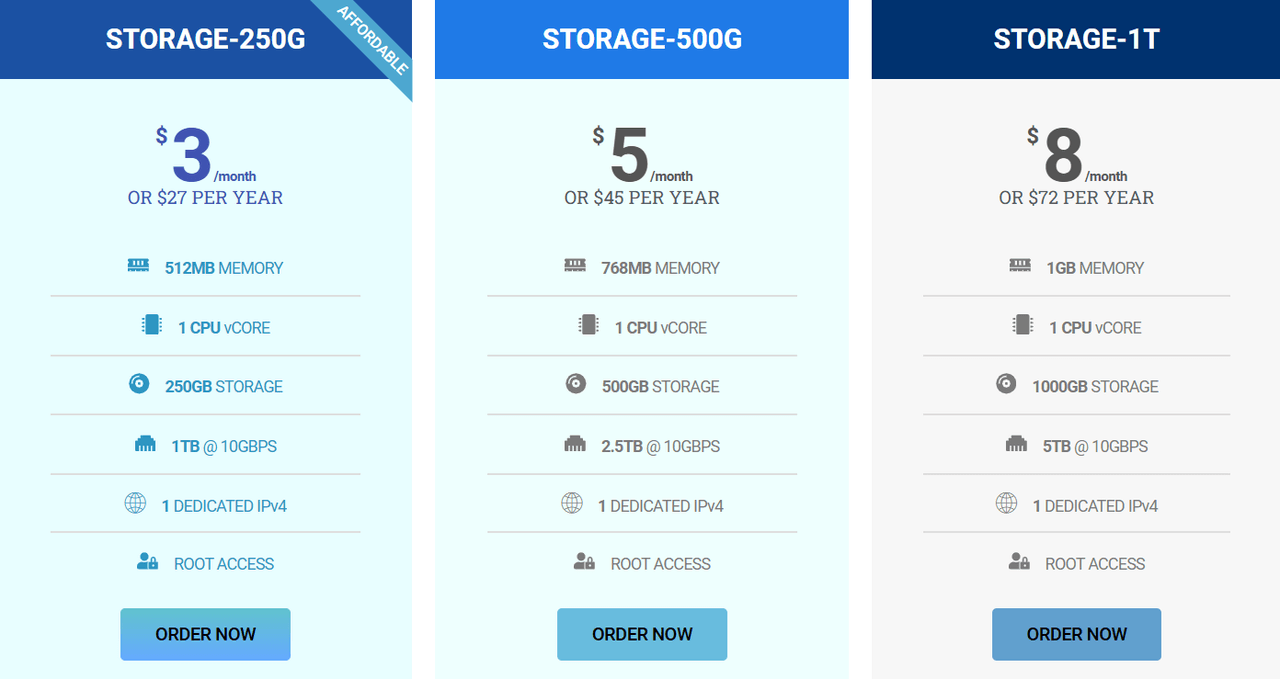This screenshot has width=1280, height=679.
Task: Click the CPU chip icon in STORAGE-1T plan
Action: tap(1022, 325)
